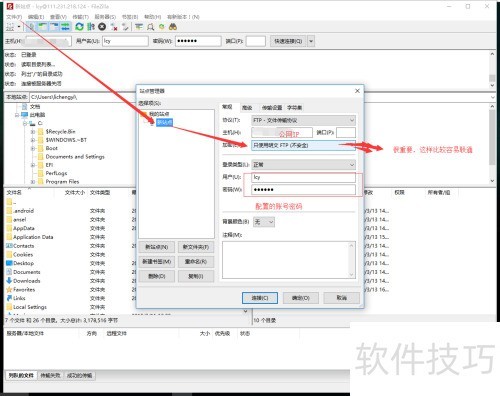Screen dimensions: 500x396
Task: Expand the EFI folder tree node
Action: point(33,165)
